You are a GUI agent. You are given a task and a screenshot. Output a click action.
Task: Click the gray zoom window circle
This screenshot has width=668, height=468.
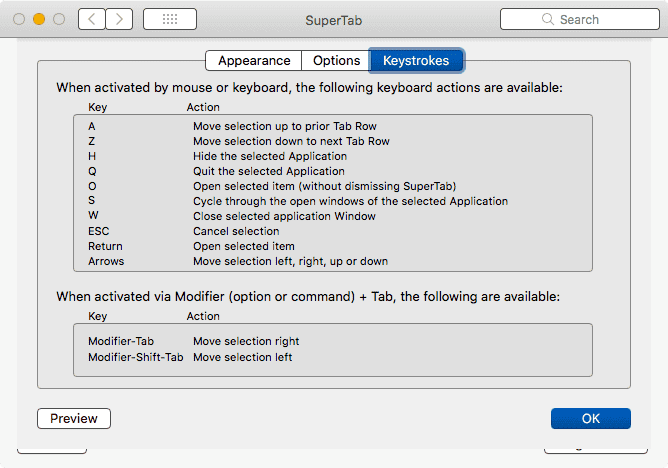(x=59, y=19)
